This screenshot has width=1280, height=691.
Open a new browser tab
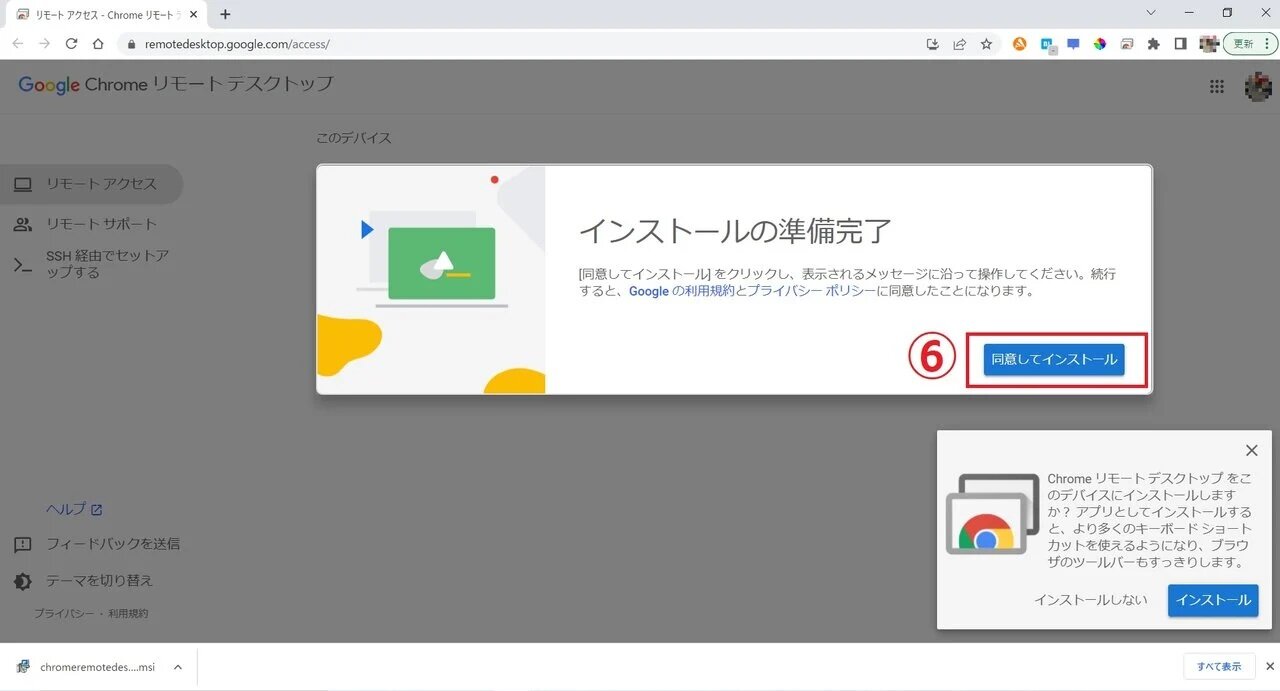pyautogui.click(x=225, y=14)
